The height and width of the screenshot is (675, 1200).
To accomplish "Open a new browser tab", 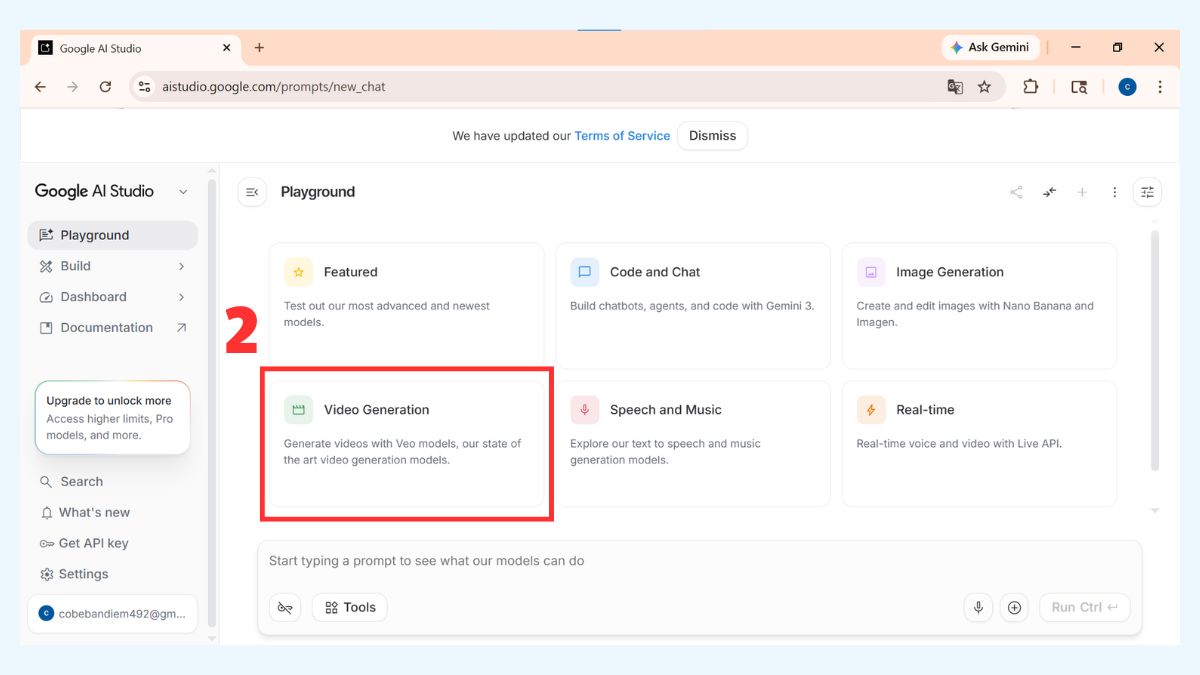I will point(259,47).
